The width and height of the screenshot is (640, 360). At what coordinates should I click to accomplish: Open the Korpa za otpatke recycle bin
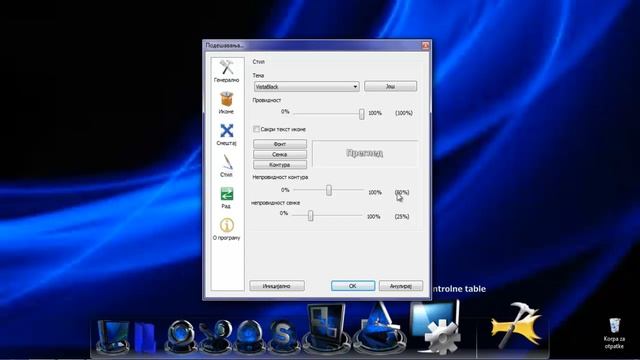614,334
